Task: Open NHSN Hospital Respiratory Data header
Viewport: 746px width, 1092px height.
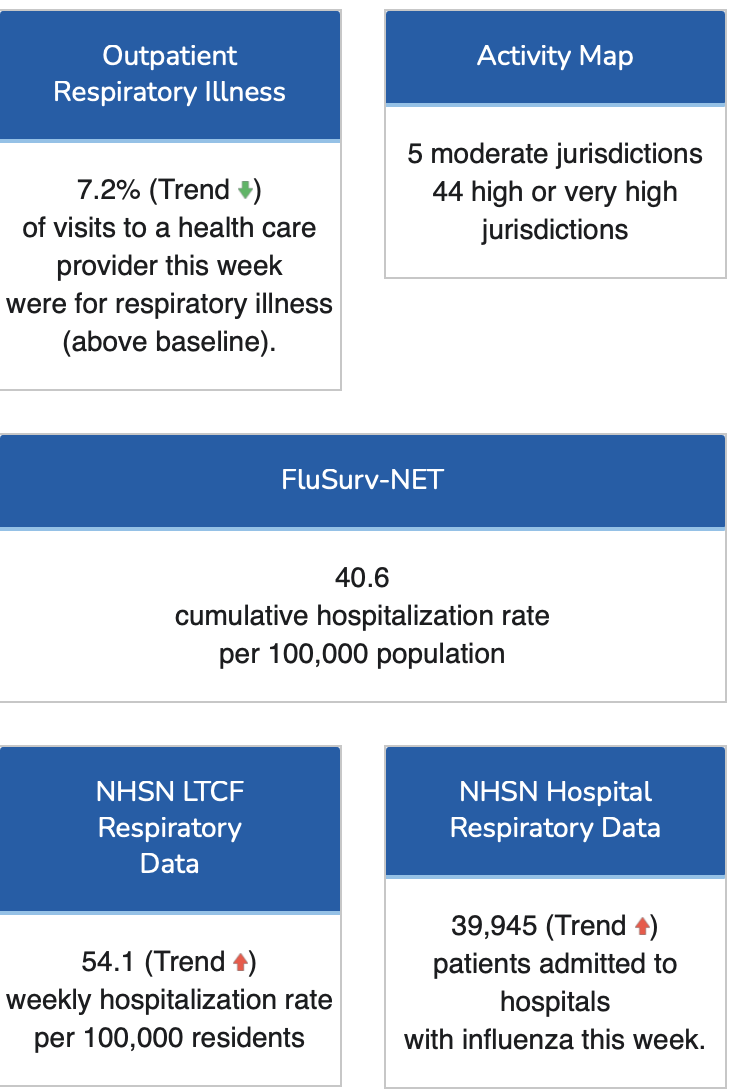Action: pos(555,810)
